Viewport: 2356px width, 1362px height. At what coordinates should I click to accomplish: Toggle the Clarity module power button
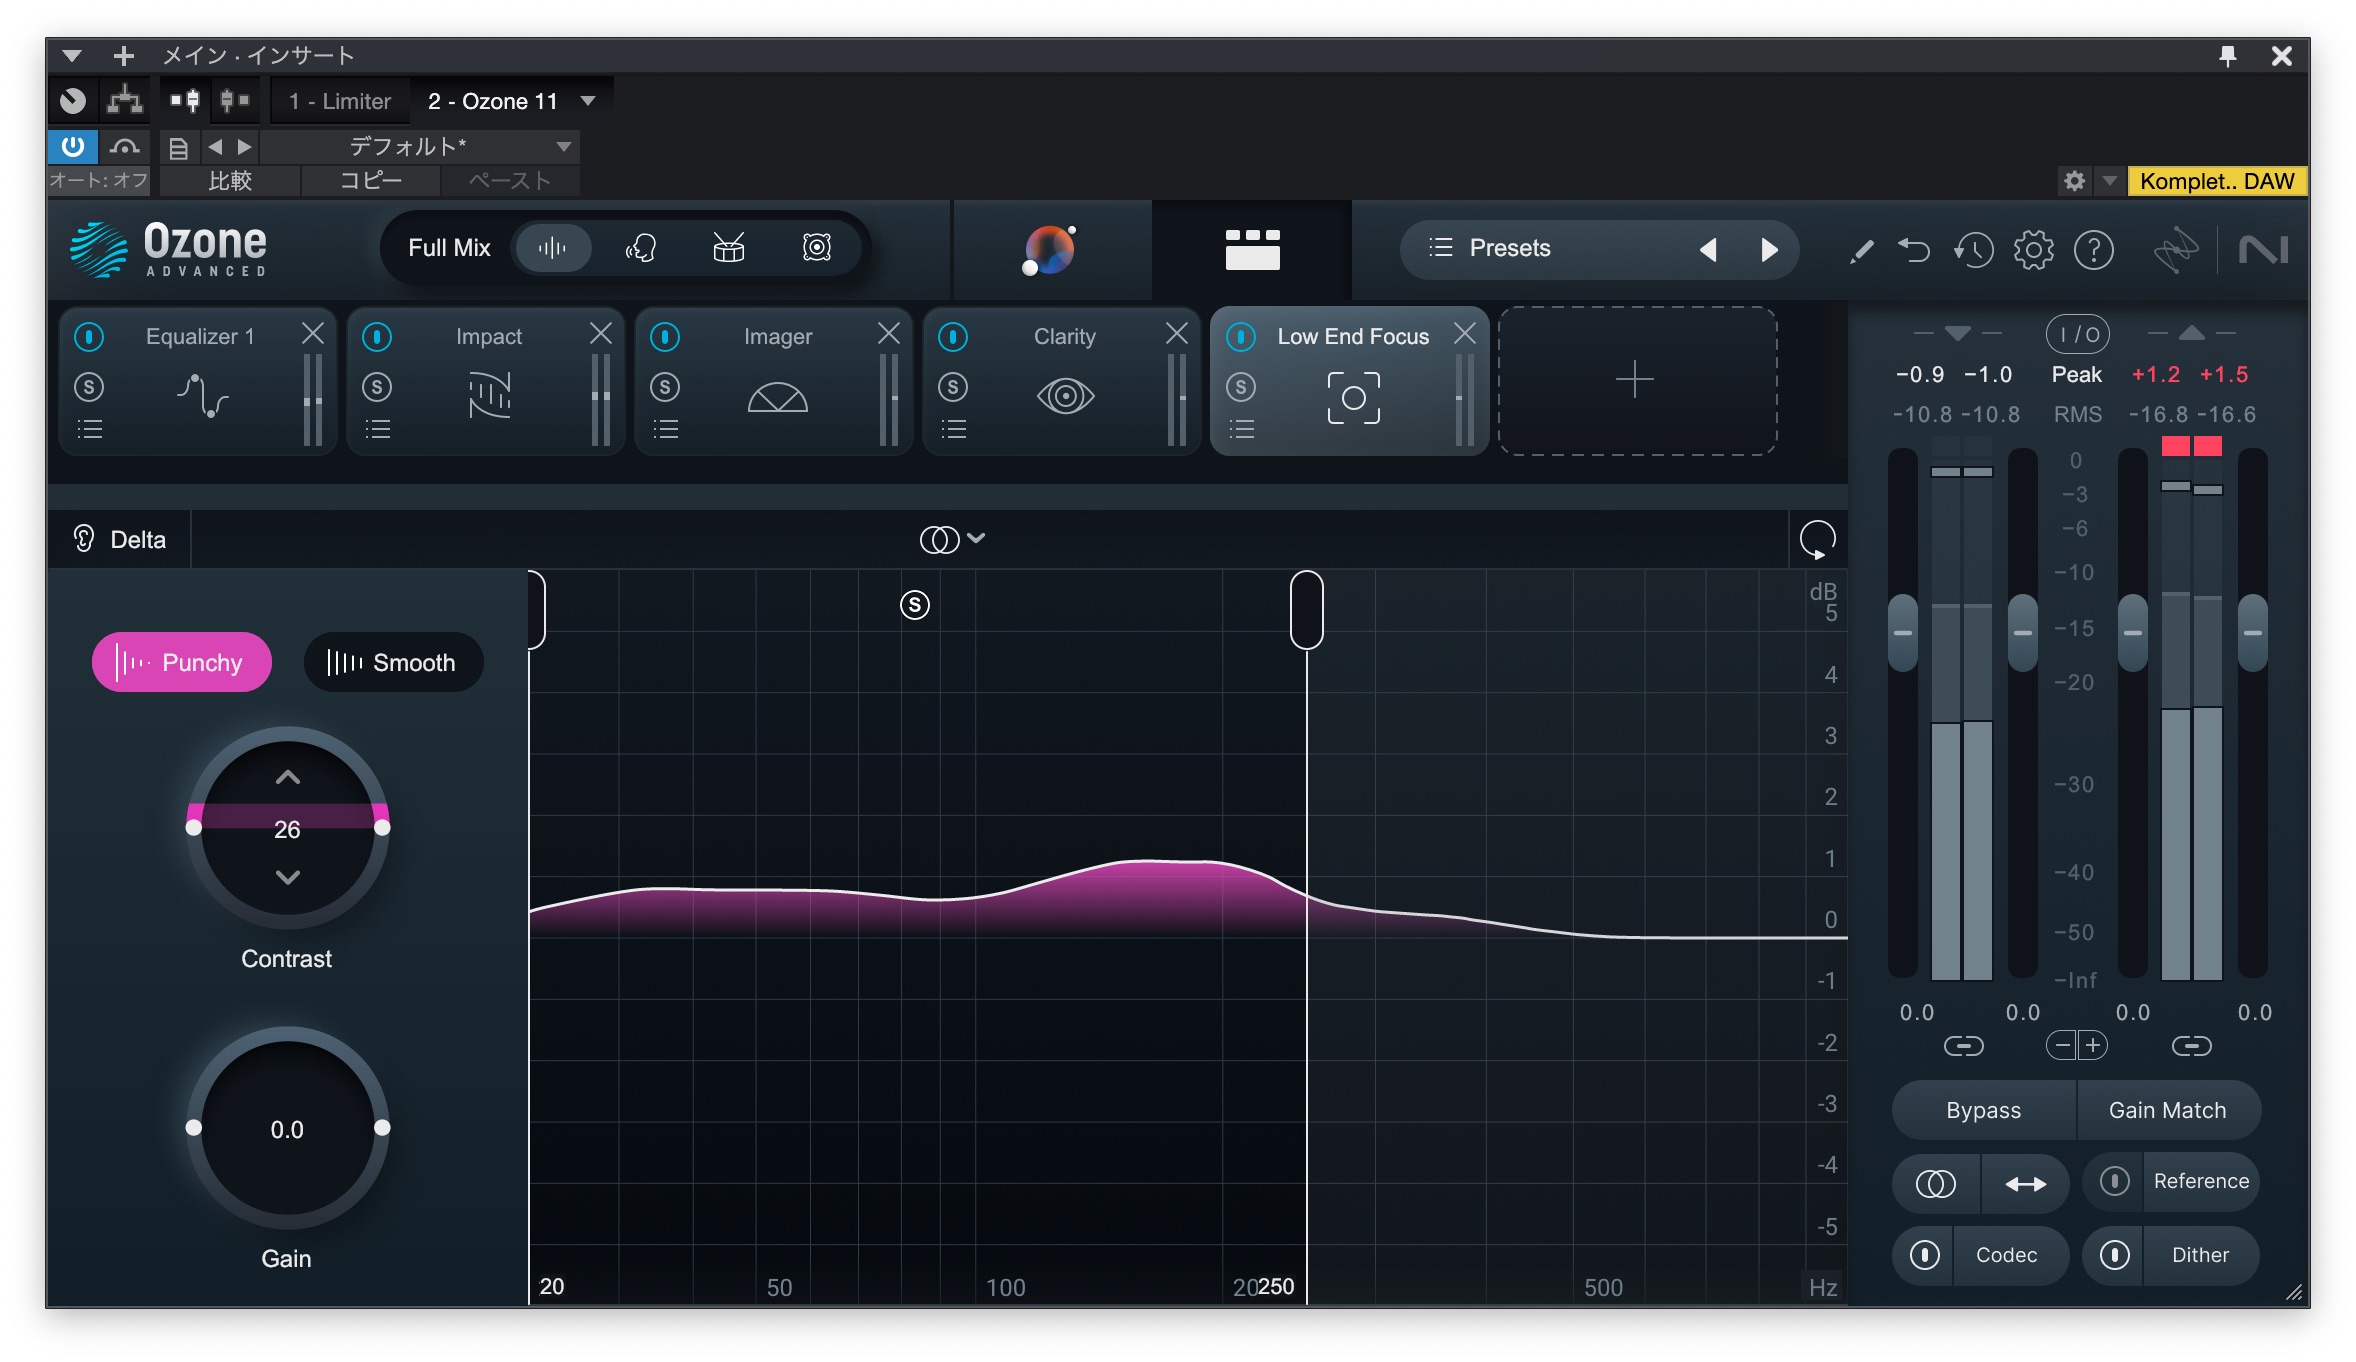953,337
